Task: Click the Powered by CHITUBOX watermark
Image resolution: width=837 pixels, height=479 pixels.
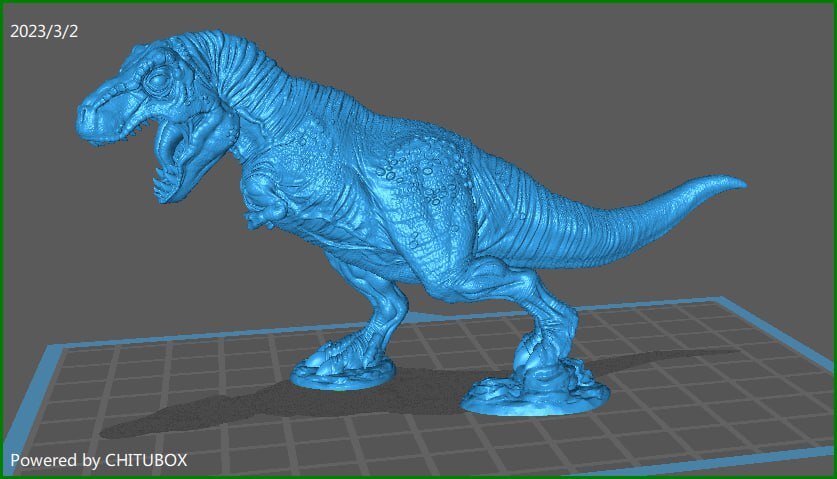Action: tap(99, 460)
